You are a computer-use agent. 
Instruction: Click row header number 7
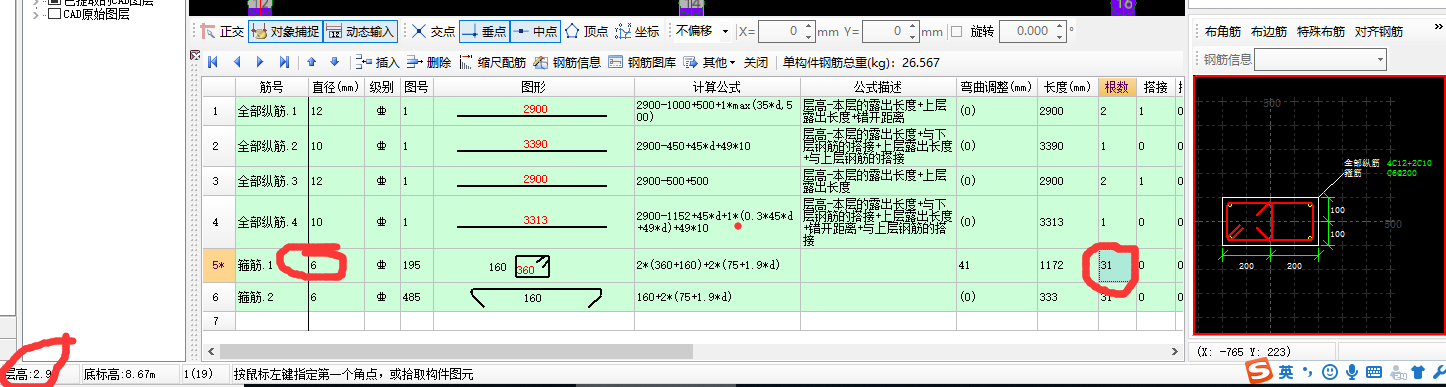point(218,320)
